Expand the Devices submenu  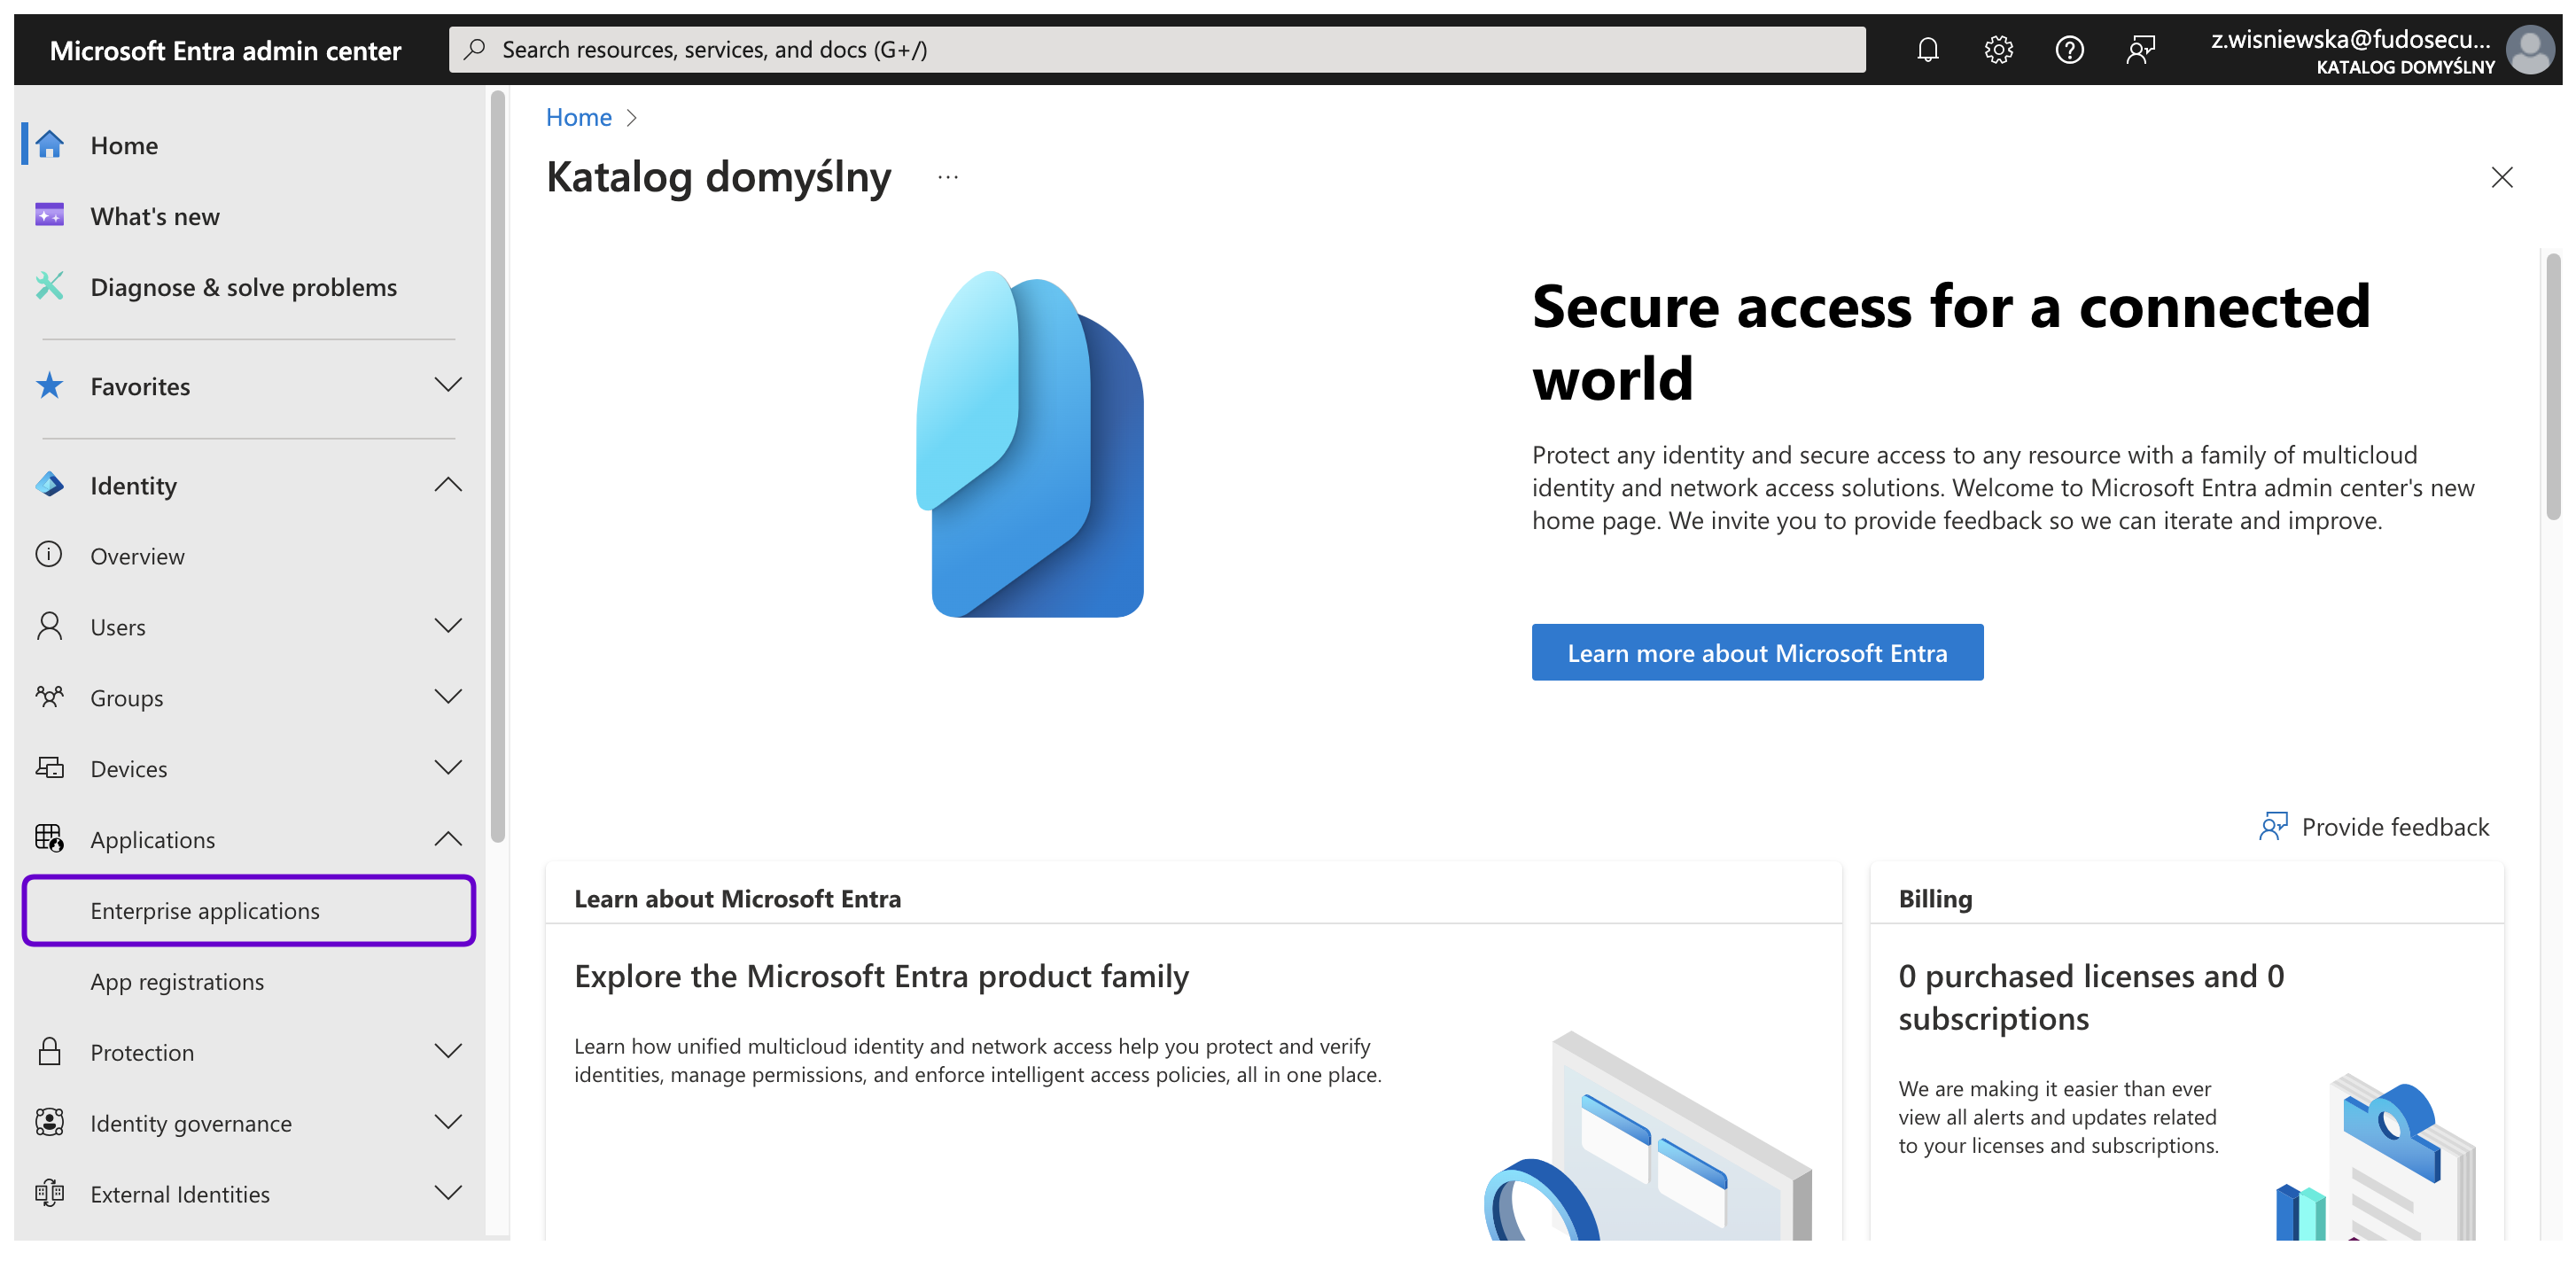click(448, 768)
